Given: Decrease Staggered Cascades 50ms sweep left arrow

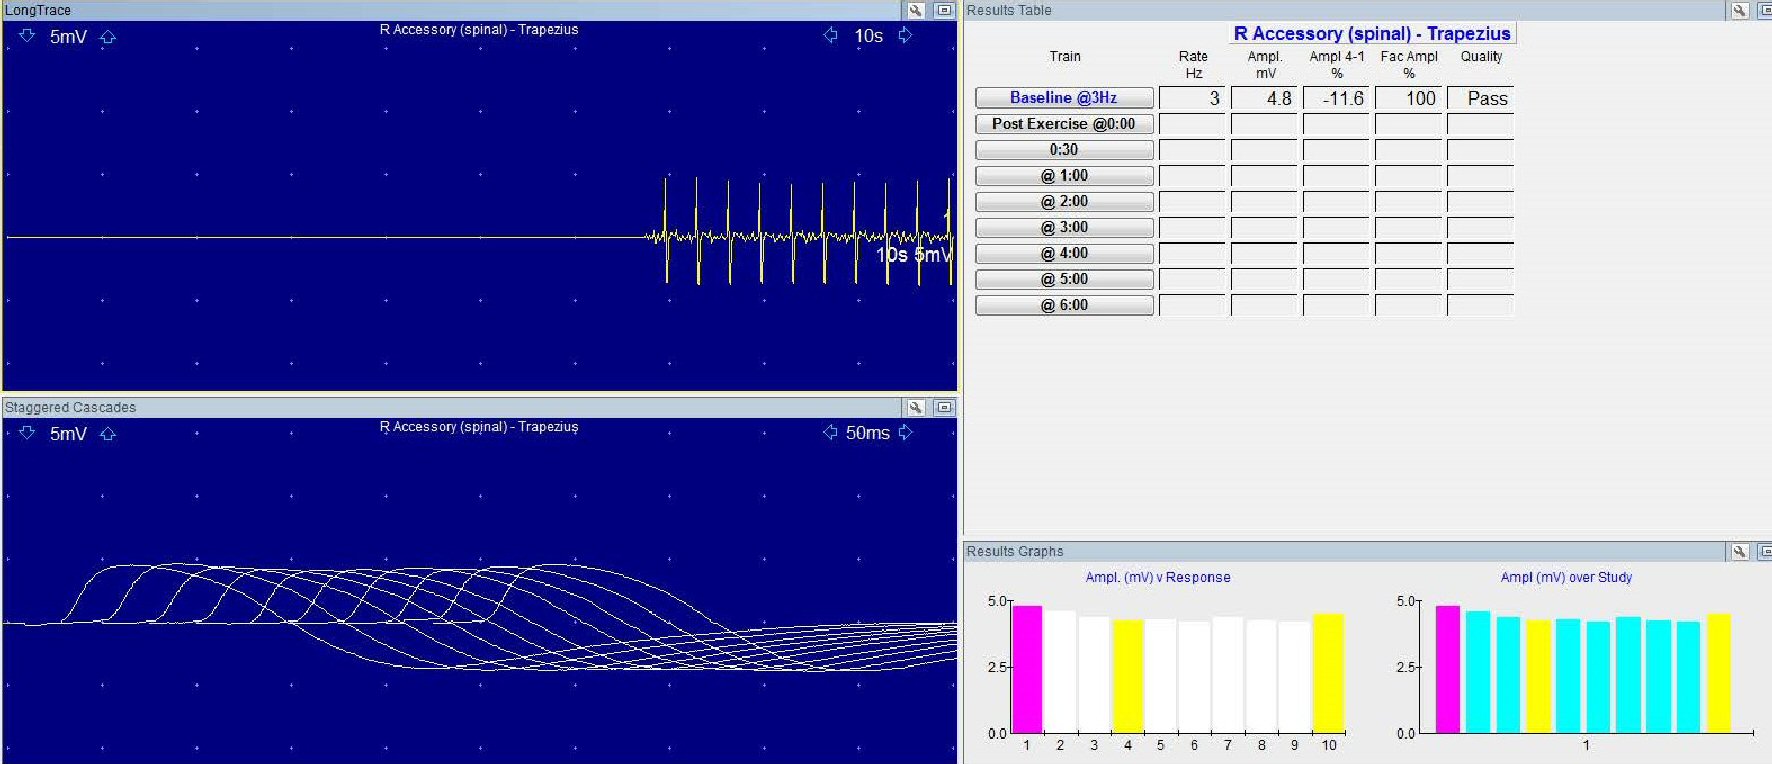Looking at the screenshot, I should (x=829, y=432).
